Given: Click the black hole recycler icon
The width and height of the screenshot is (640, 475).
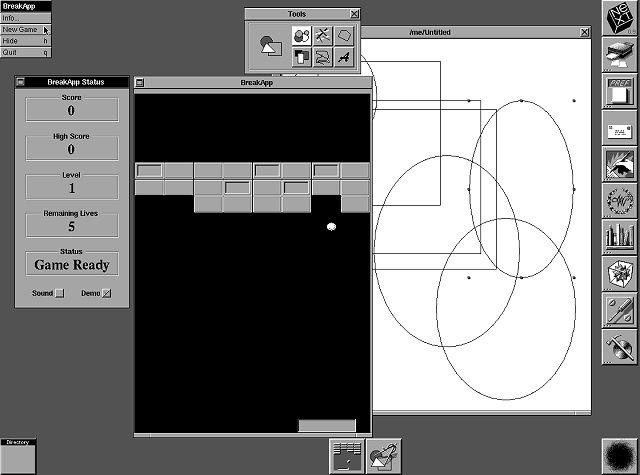Looking at the screenshot, I should [620, 456].
